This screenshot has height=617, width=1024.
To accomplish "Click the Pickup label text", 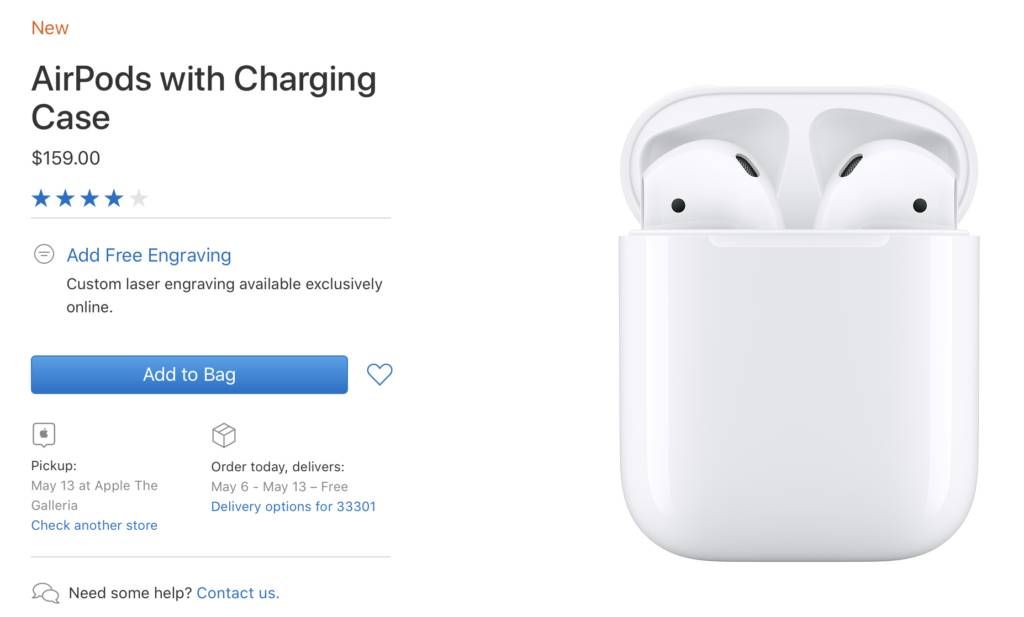I will click(54, 466).
